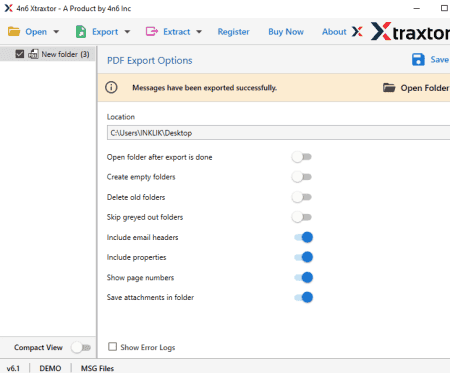
Task: Click the Buy Now link
Action: point(286,32)
